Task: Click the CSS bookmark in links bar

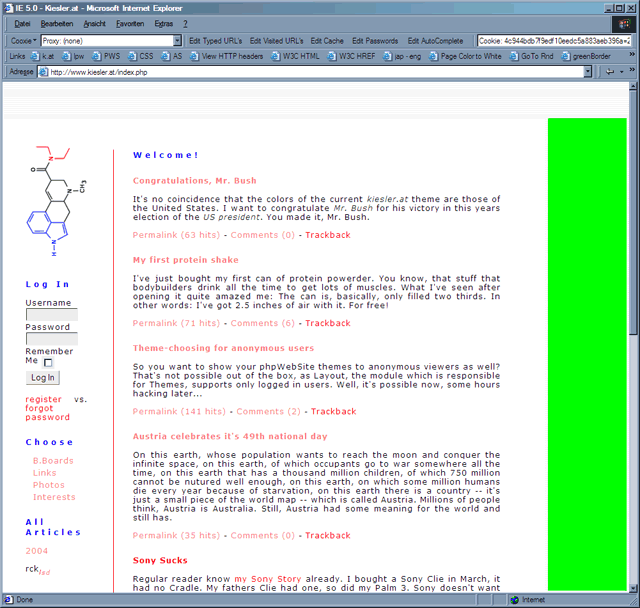Action: 145,56
